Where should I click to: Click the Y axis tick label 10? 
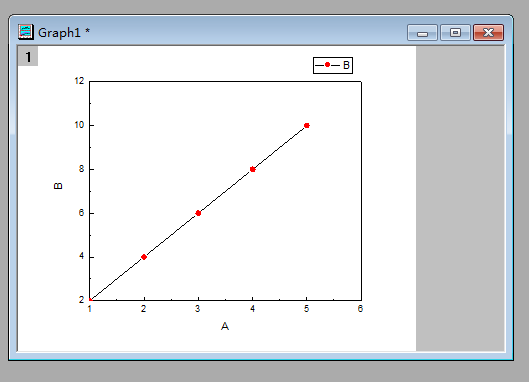pos(79,125)
